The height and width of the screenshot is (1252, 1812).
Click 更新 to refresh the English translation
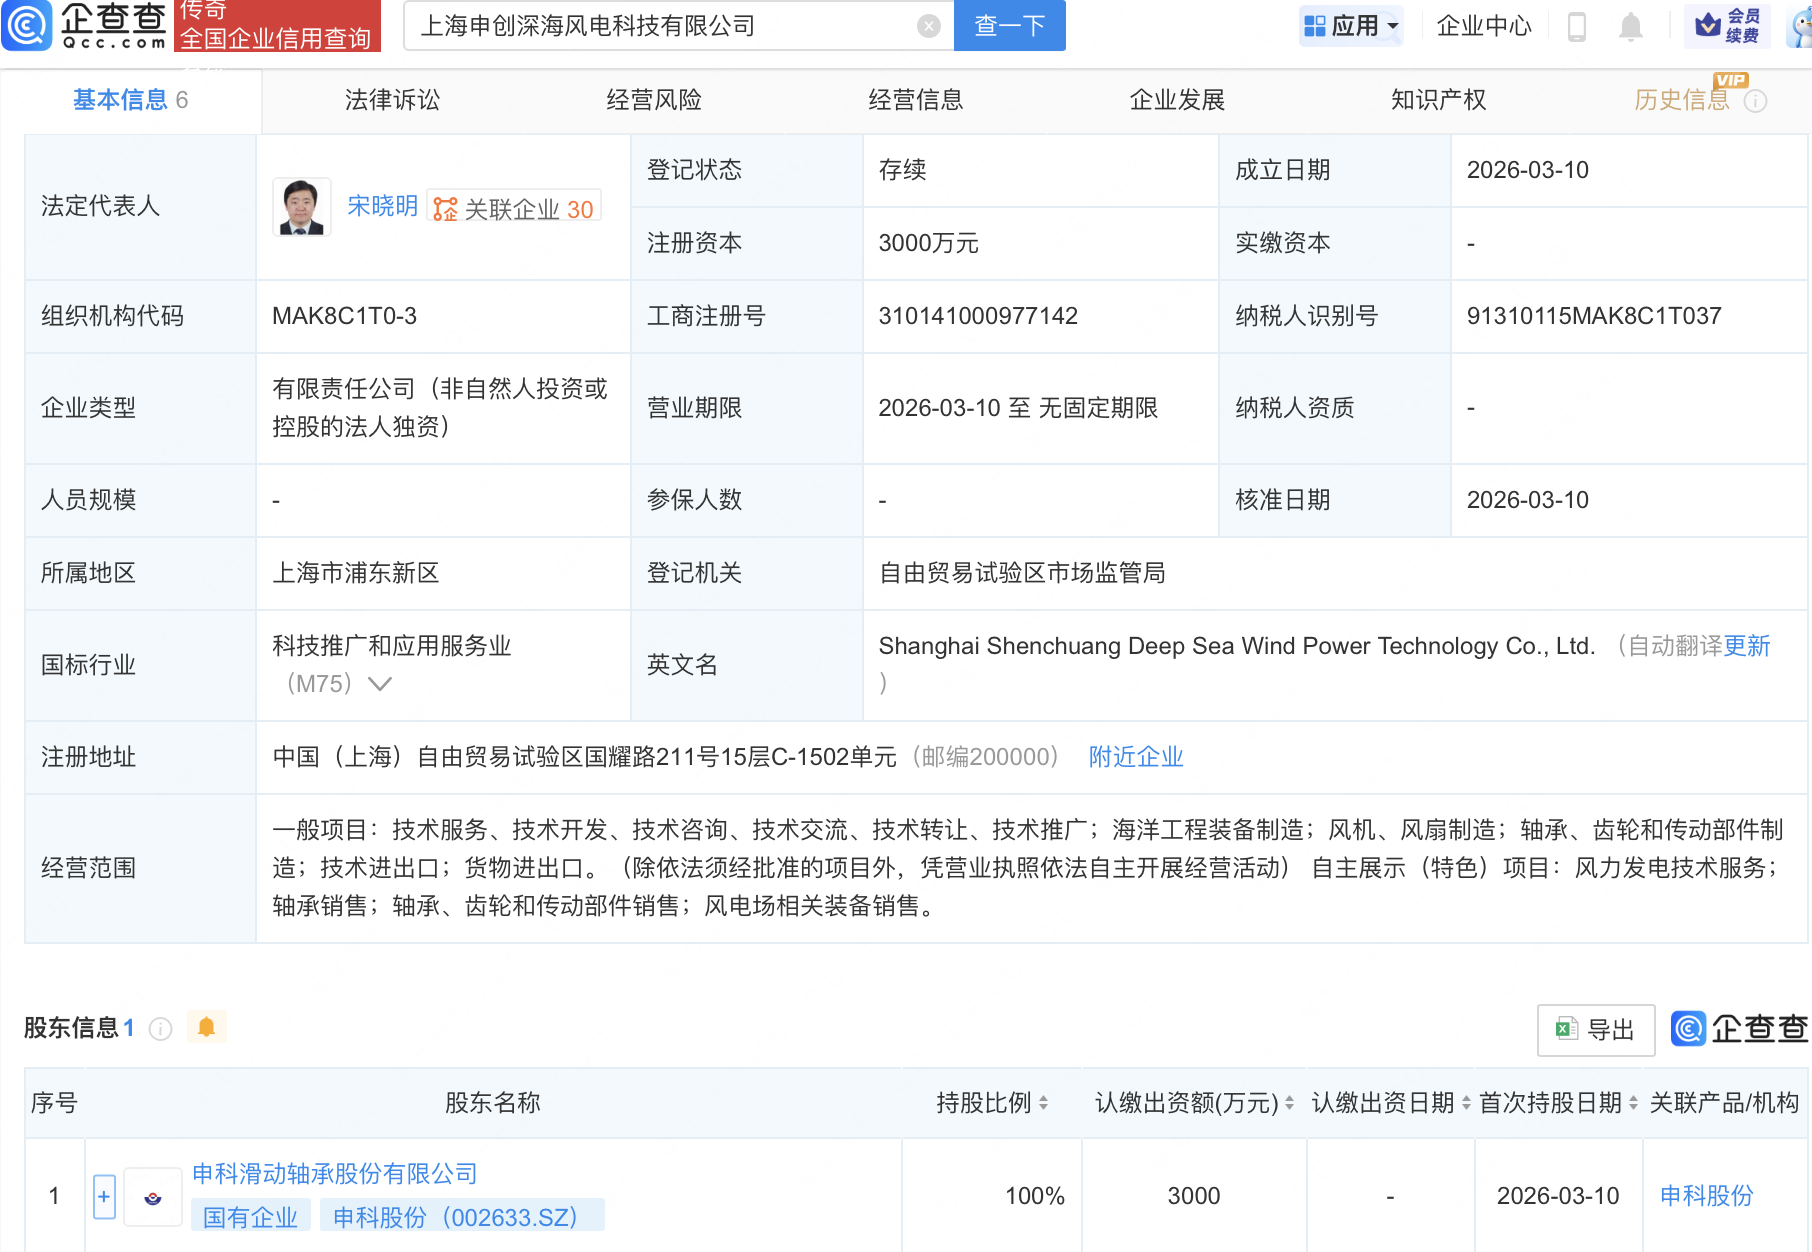point(1747,646)
